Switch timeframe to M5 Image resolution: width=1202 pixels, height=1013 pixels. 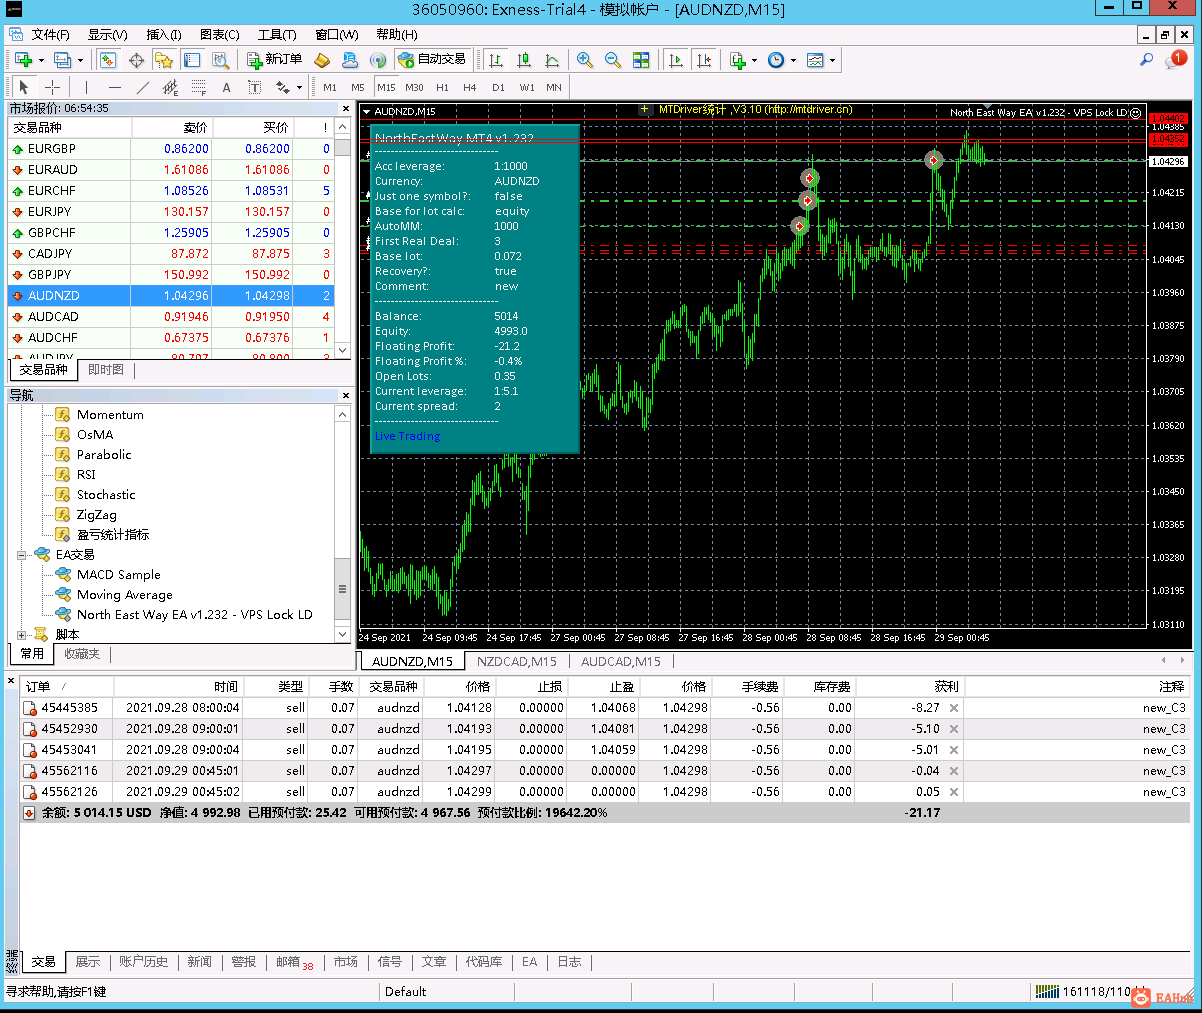(358, 87)
